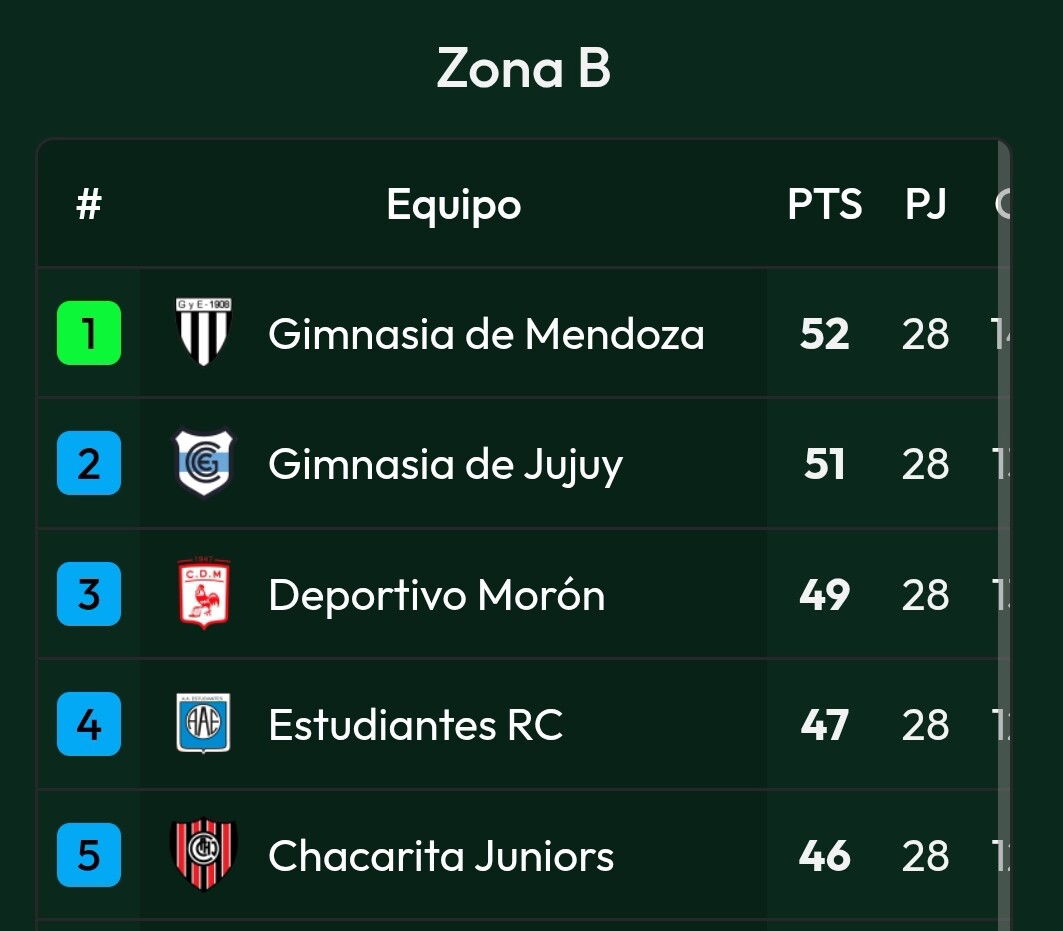Image resolution: width=1063 pixels, height=931 pixels.
Task: Click the Gimnasia de Jujuy shield logo
Action: click(x=203, y=462)
